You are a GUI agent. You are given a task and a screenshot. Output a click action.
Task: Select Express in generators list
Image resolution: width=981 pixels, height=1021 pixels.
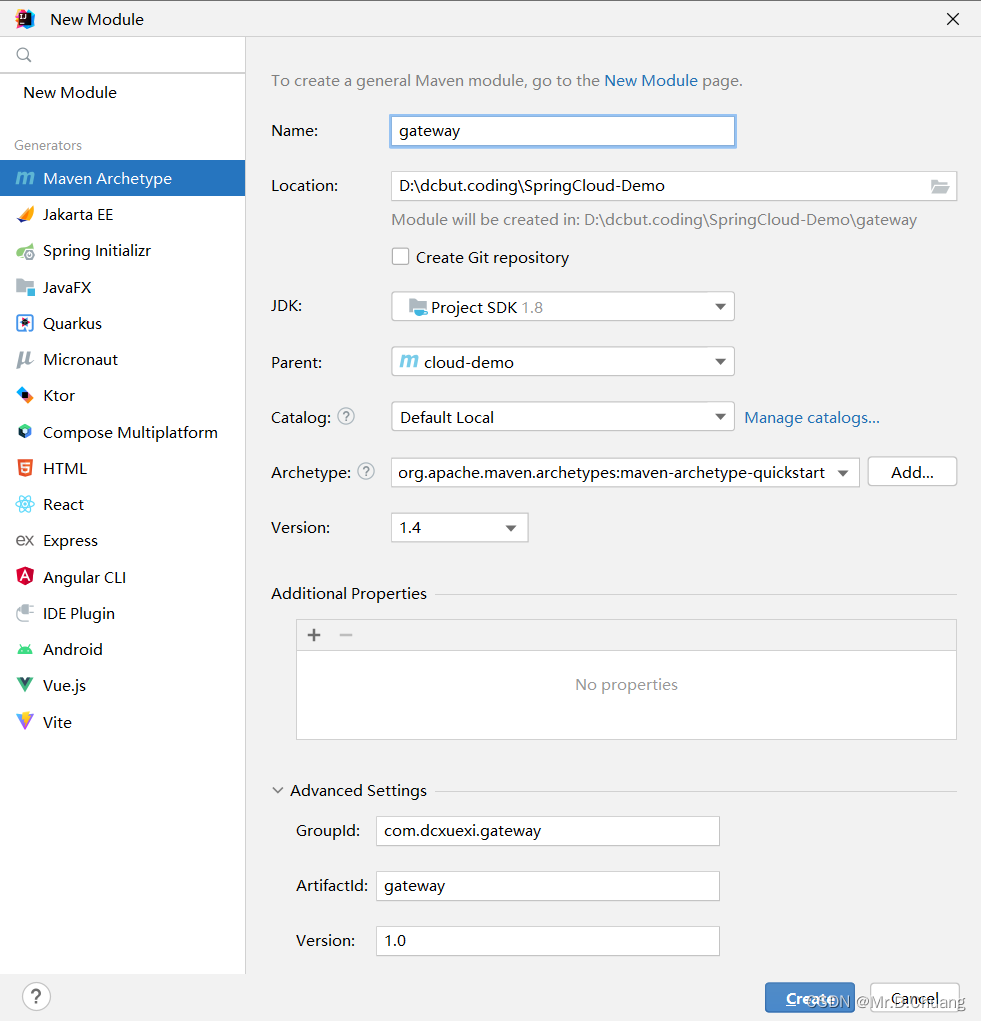[122, 540]
